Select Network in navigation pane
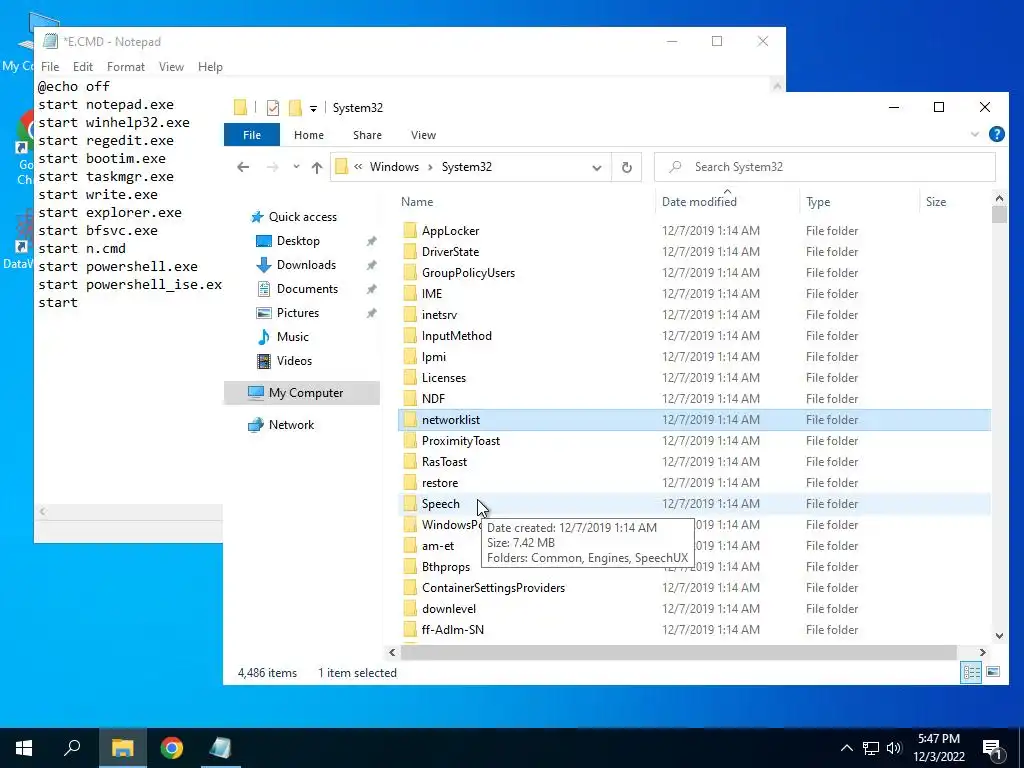The width and height of the screenshot is (1024, 768). coord(291,424)
